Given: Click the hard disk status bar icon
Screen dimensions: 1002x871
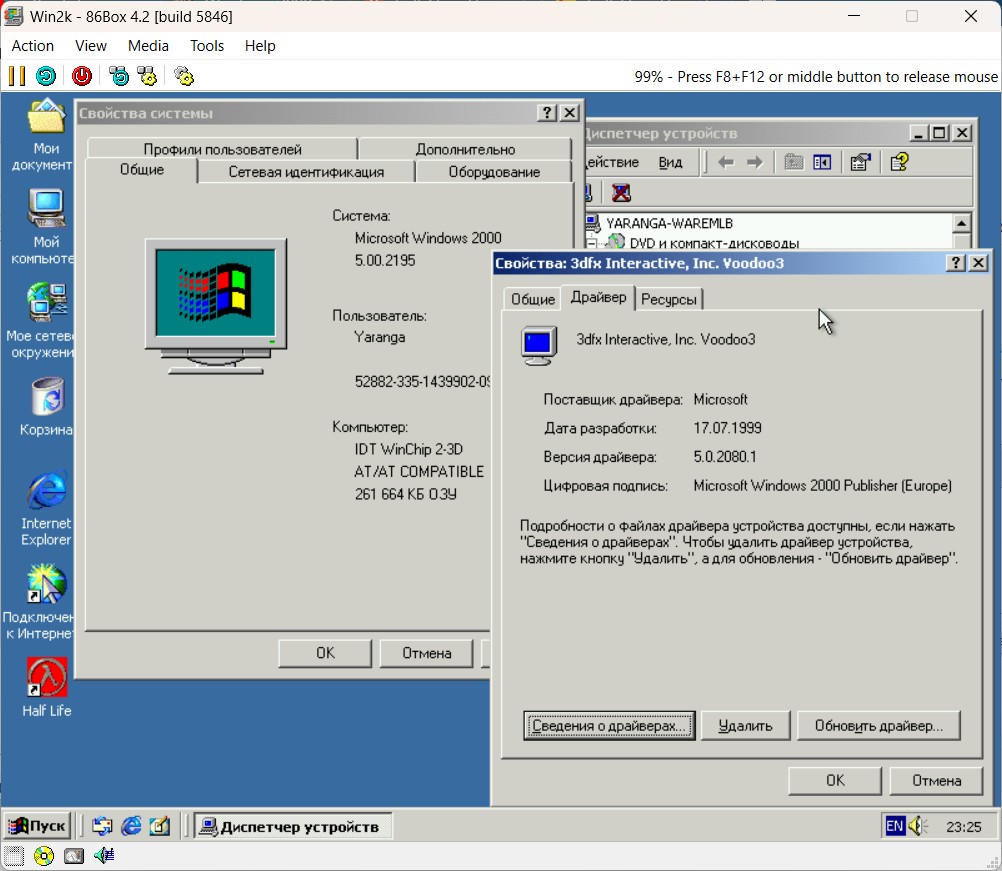Looking at the screenshot, I should [x=73, y=855].
